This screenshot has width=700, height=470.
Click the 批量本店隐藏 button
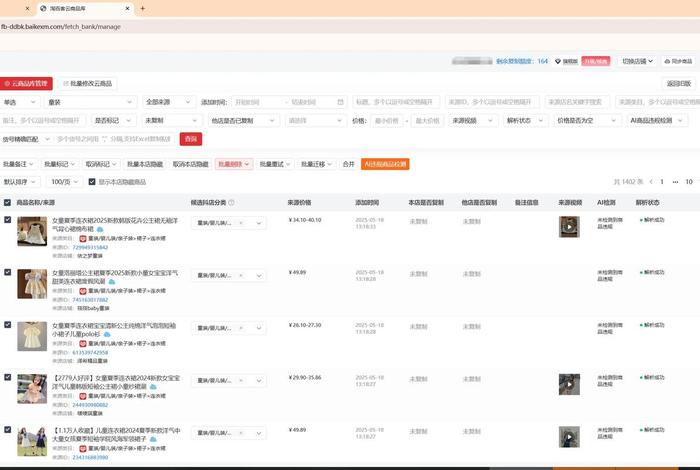145,164
